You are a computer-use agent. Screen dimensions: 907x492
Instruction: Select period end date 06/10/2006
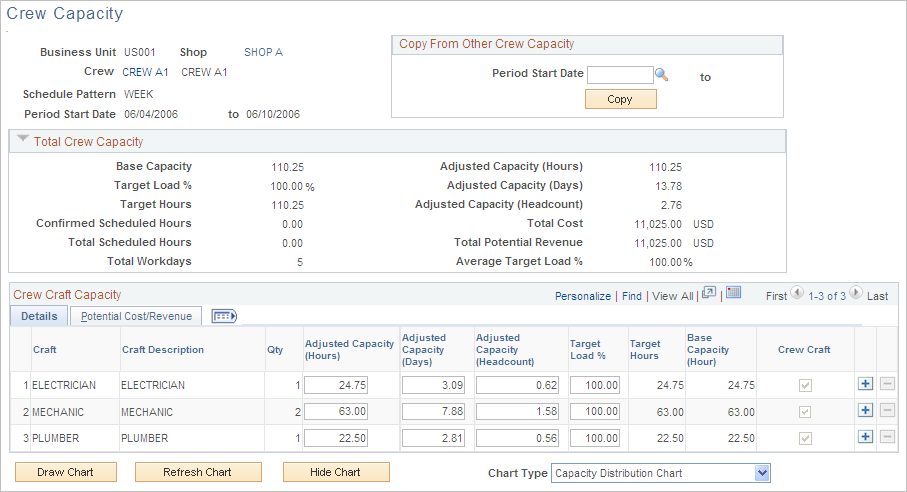pyautogui.click(x=273, y=114)
